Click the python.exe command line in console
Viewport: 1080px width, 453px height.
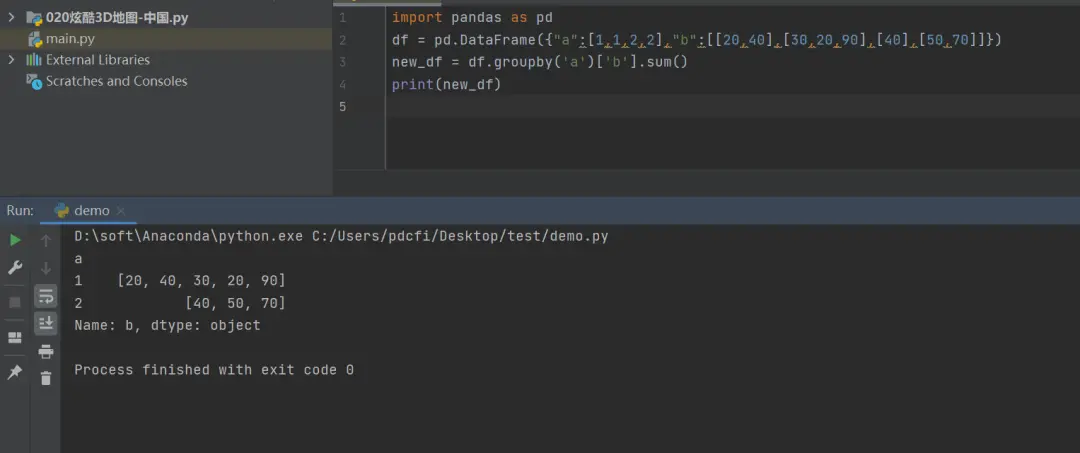[341, 236]
